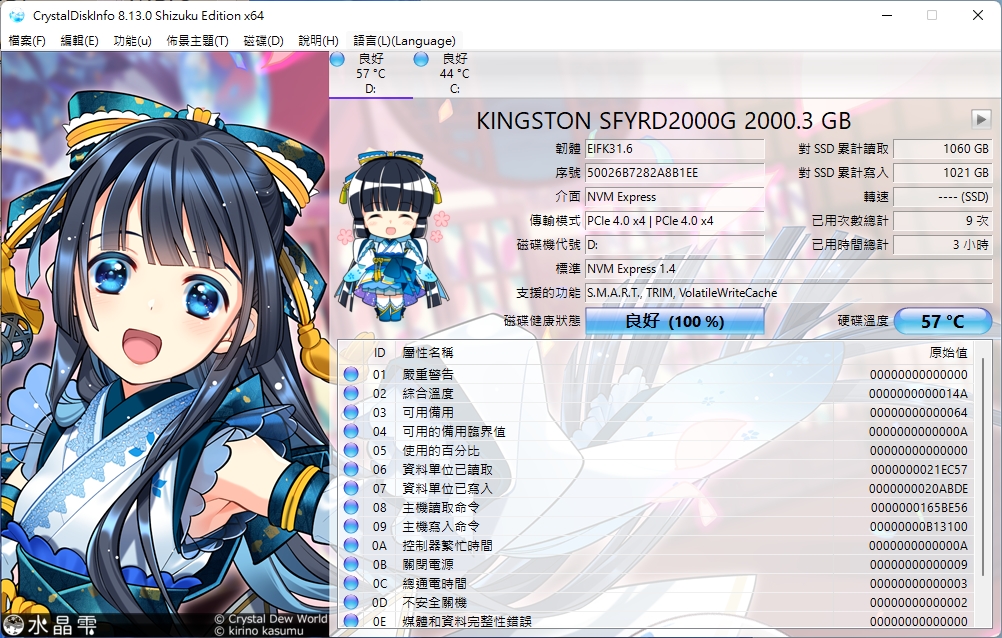Click the ID column header
Viewport: 1002px width, 638px height.
380,353
